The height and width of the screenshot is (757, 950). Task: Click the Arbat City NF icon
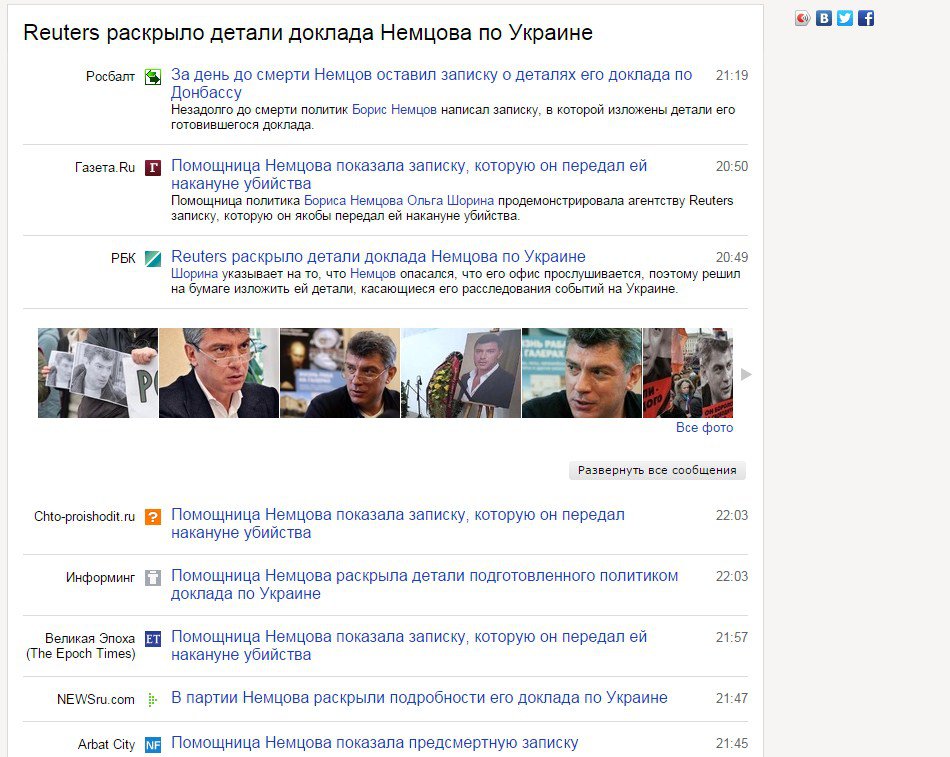152,742
